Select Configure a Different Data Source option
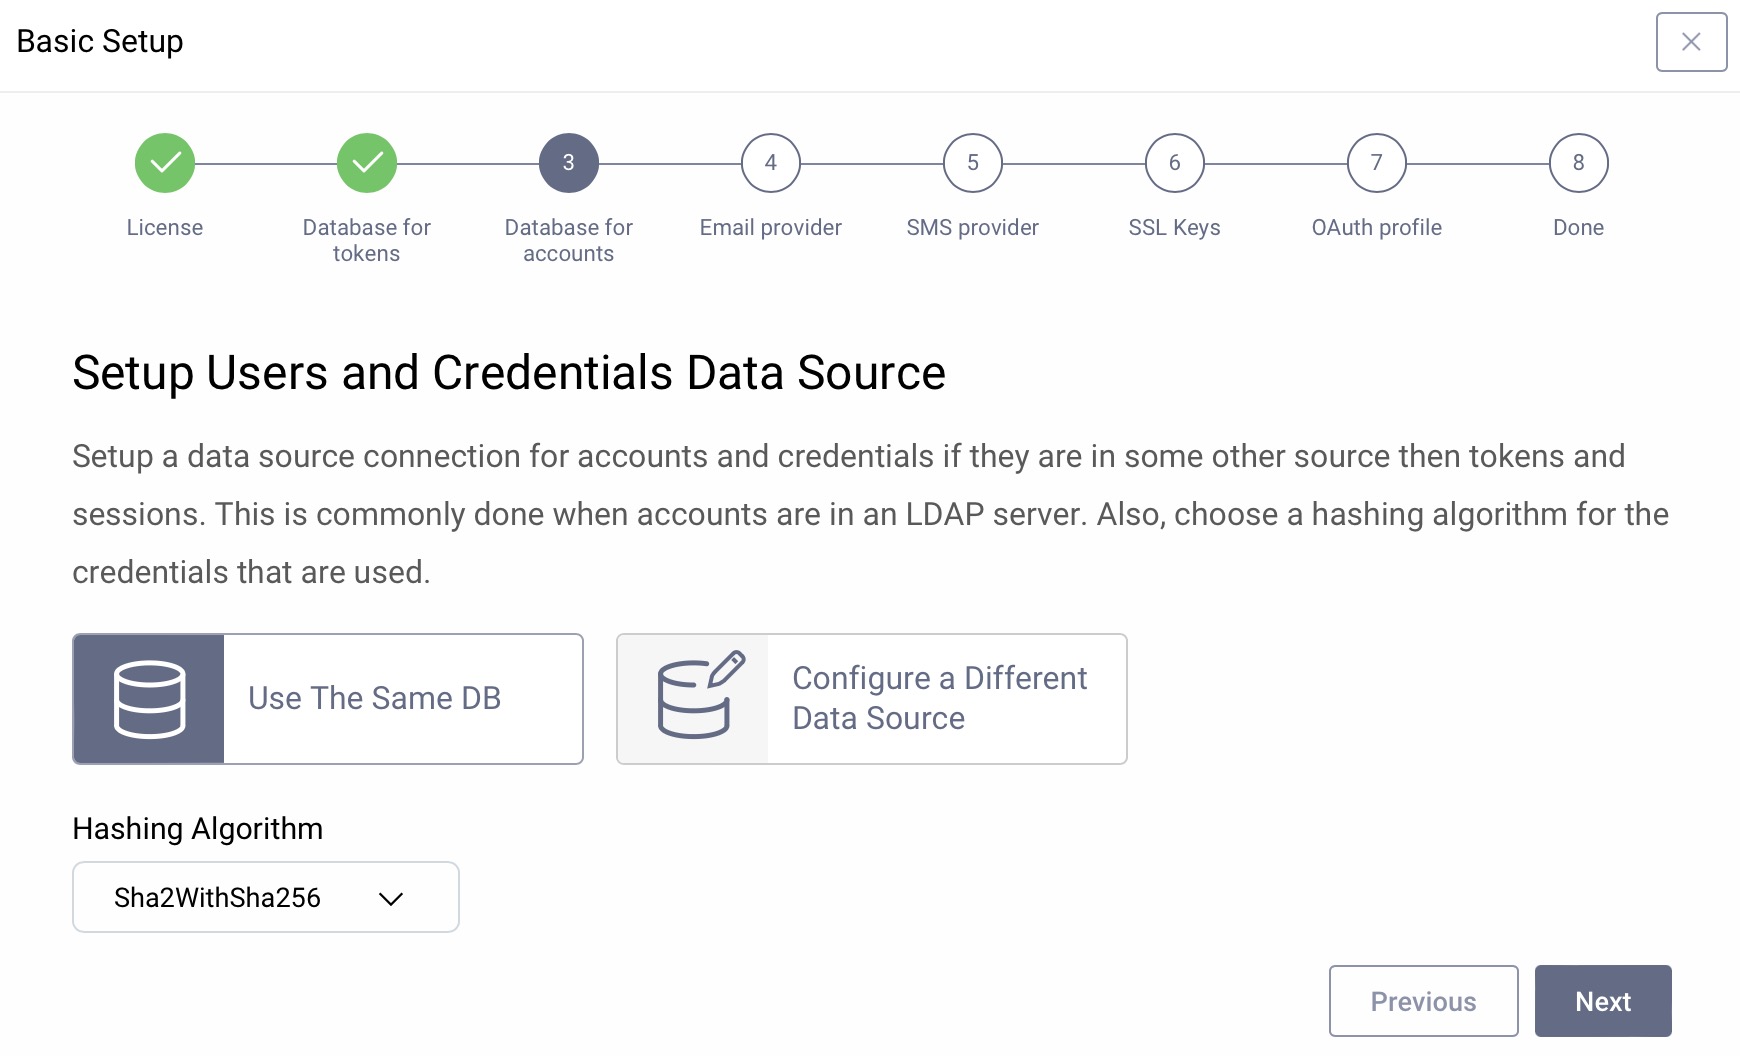1740x1056 pixels. coord(938,698)
